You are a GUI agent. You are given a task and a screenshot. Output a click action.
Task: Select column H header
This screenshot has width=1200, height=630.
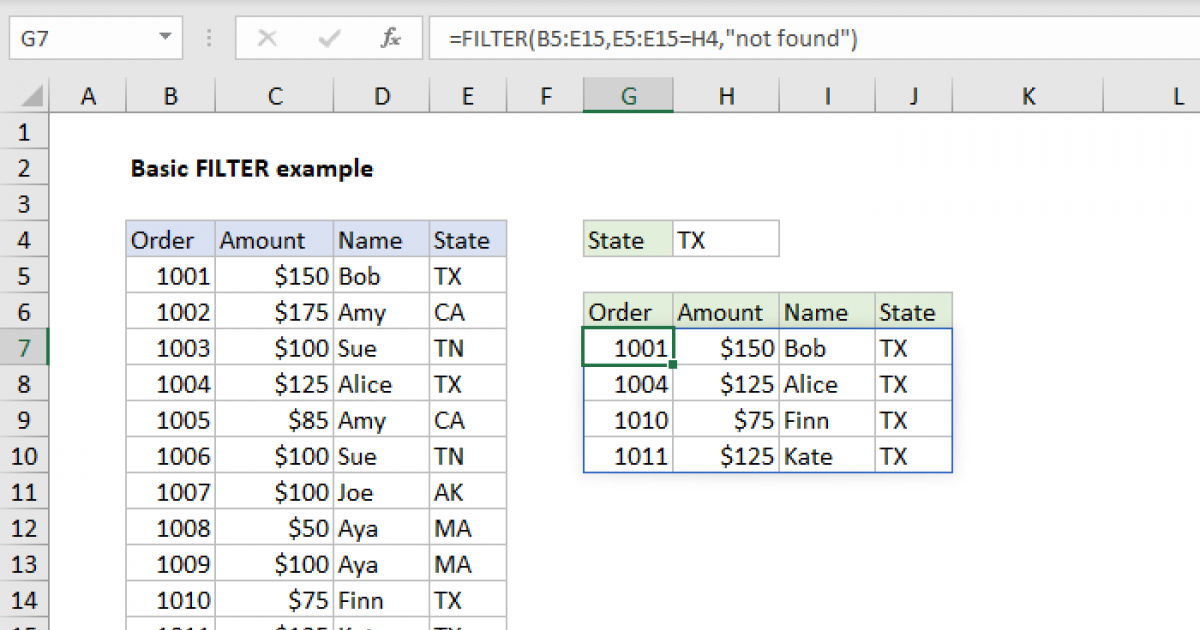[726, 96]
